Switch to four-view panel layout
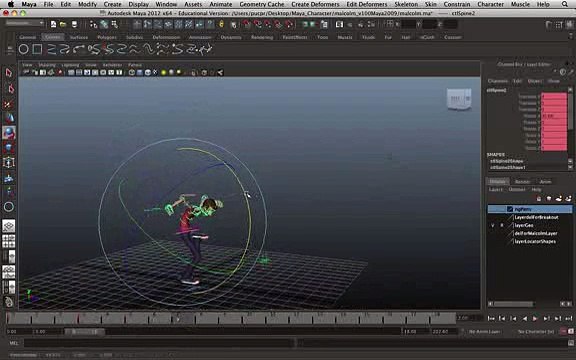Screen dimensions: 576x360 click(x=9, y=241)
